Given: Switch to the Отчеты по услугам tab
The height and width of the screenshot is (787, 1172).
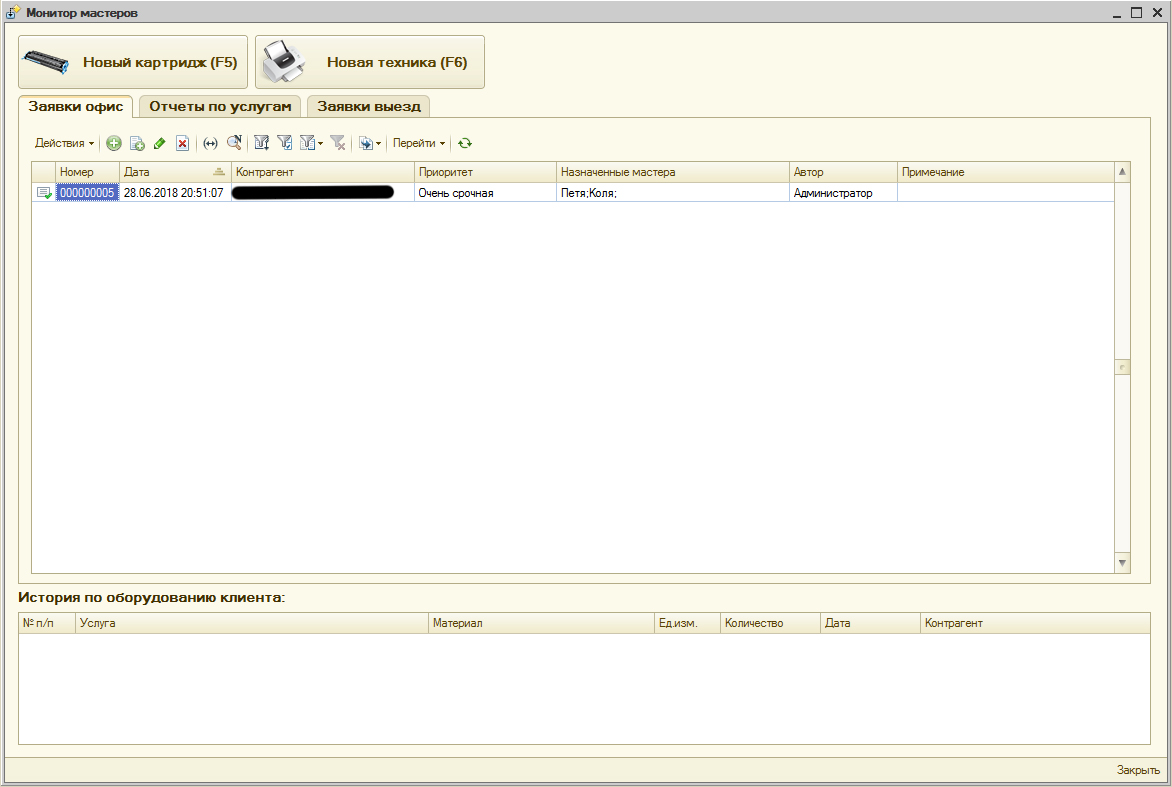Looking at the screenshot, I should click(220, 106).
